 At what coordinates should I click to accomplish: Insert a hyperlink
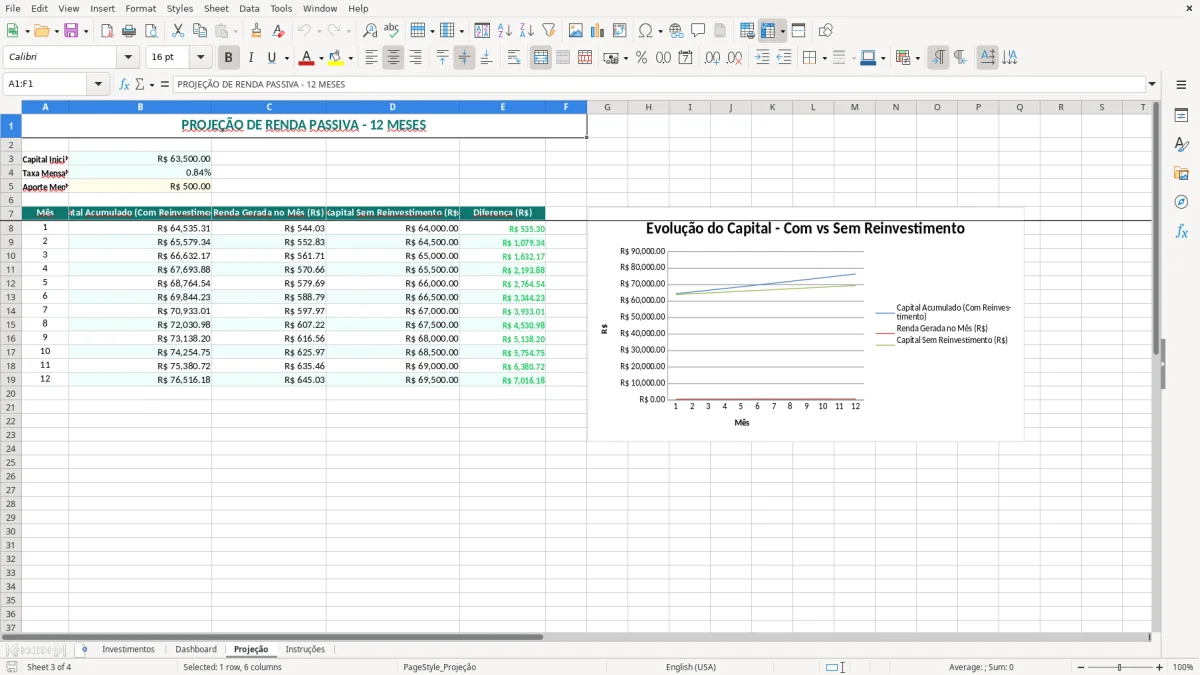pos(677,31)
